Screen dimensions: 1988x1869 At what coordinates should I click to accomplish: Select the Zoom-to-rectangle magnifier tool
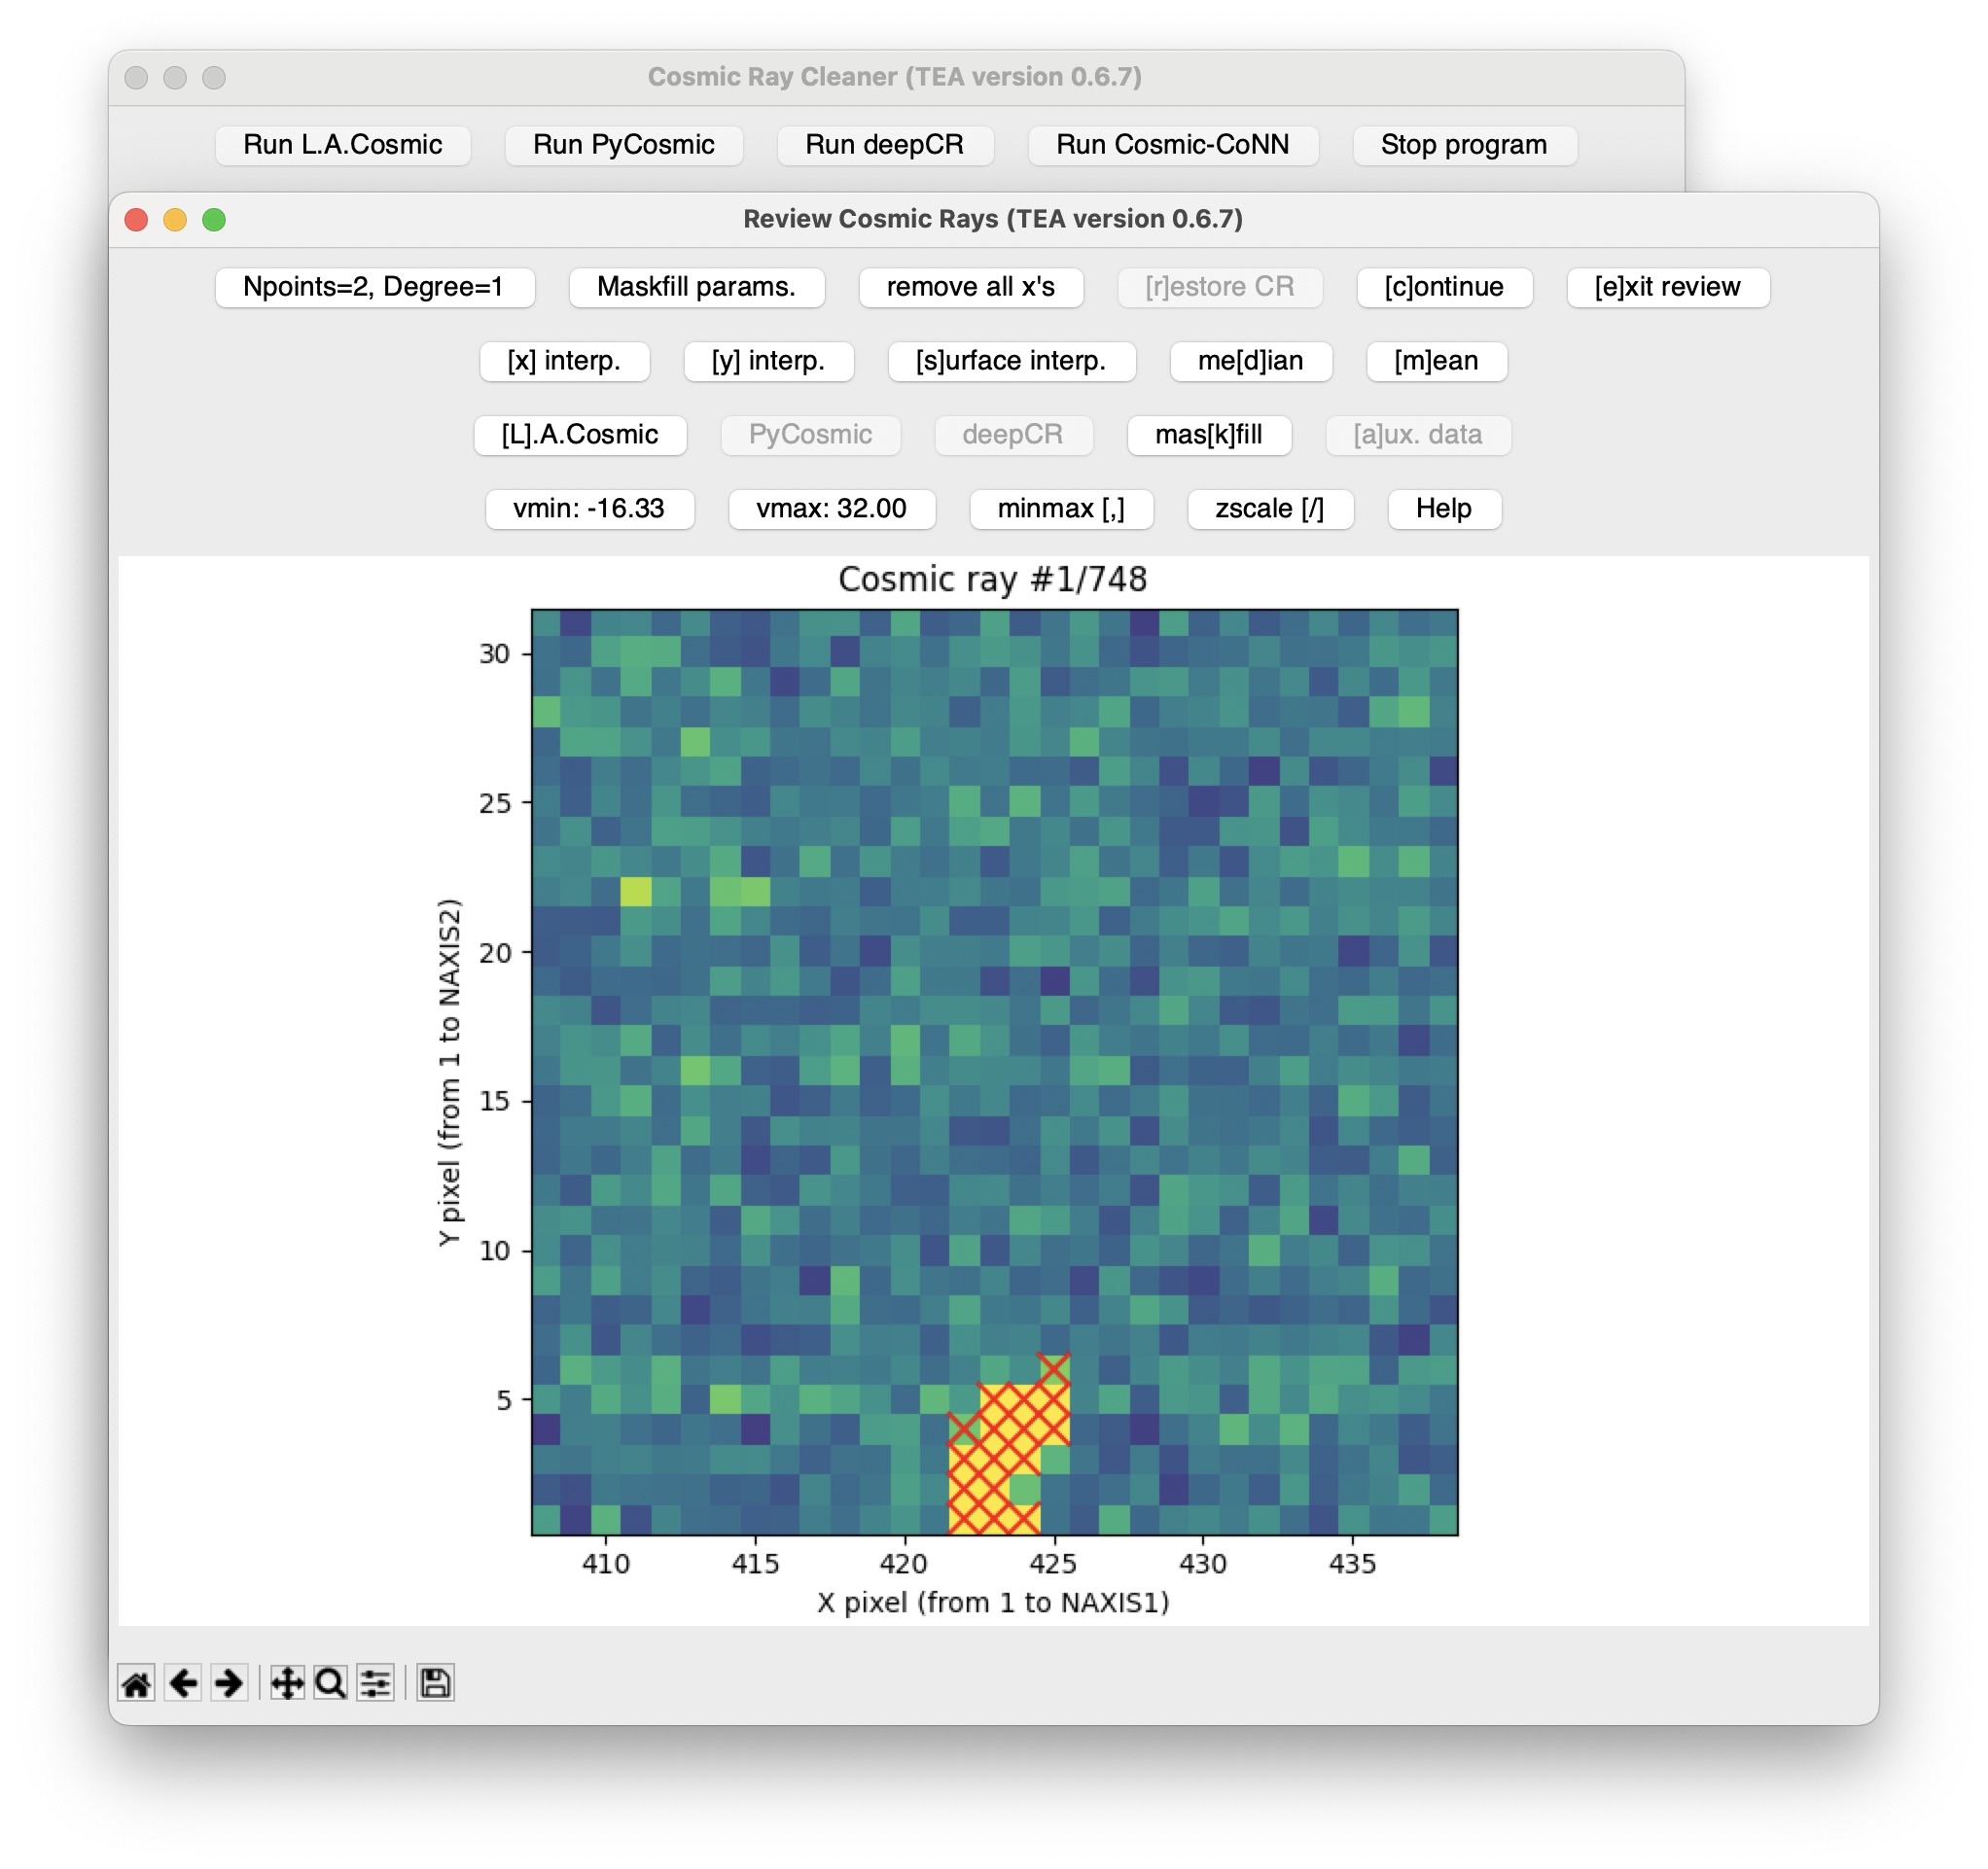(x=330, y=1683)
